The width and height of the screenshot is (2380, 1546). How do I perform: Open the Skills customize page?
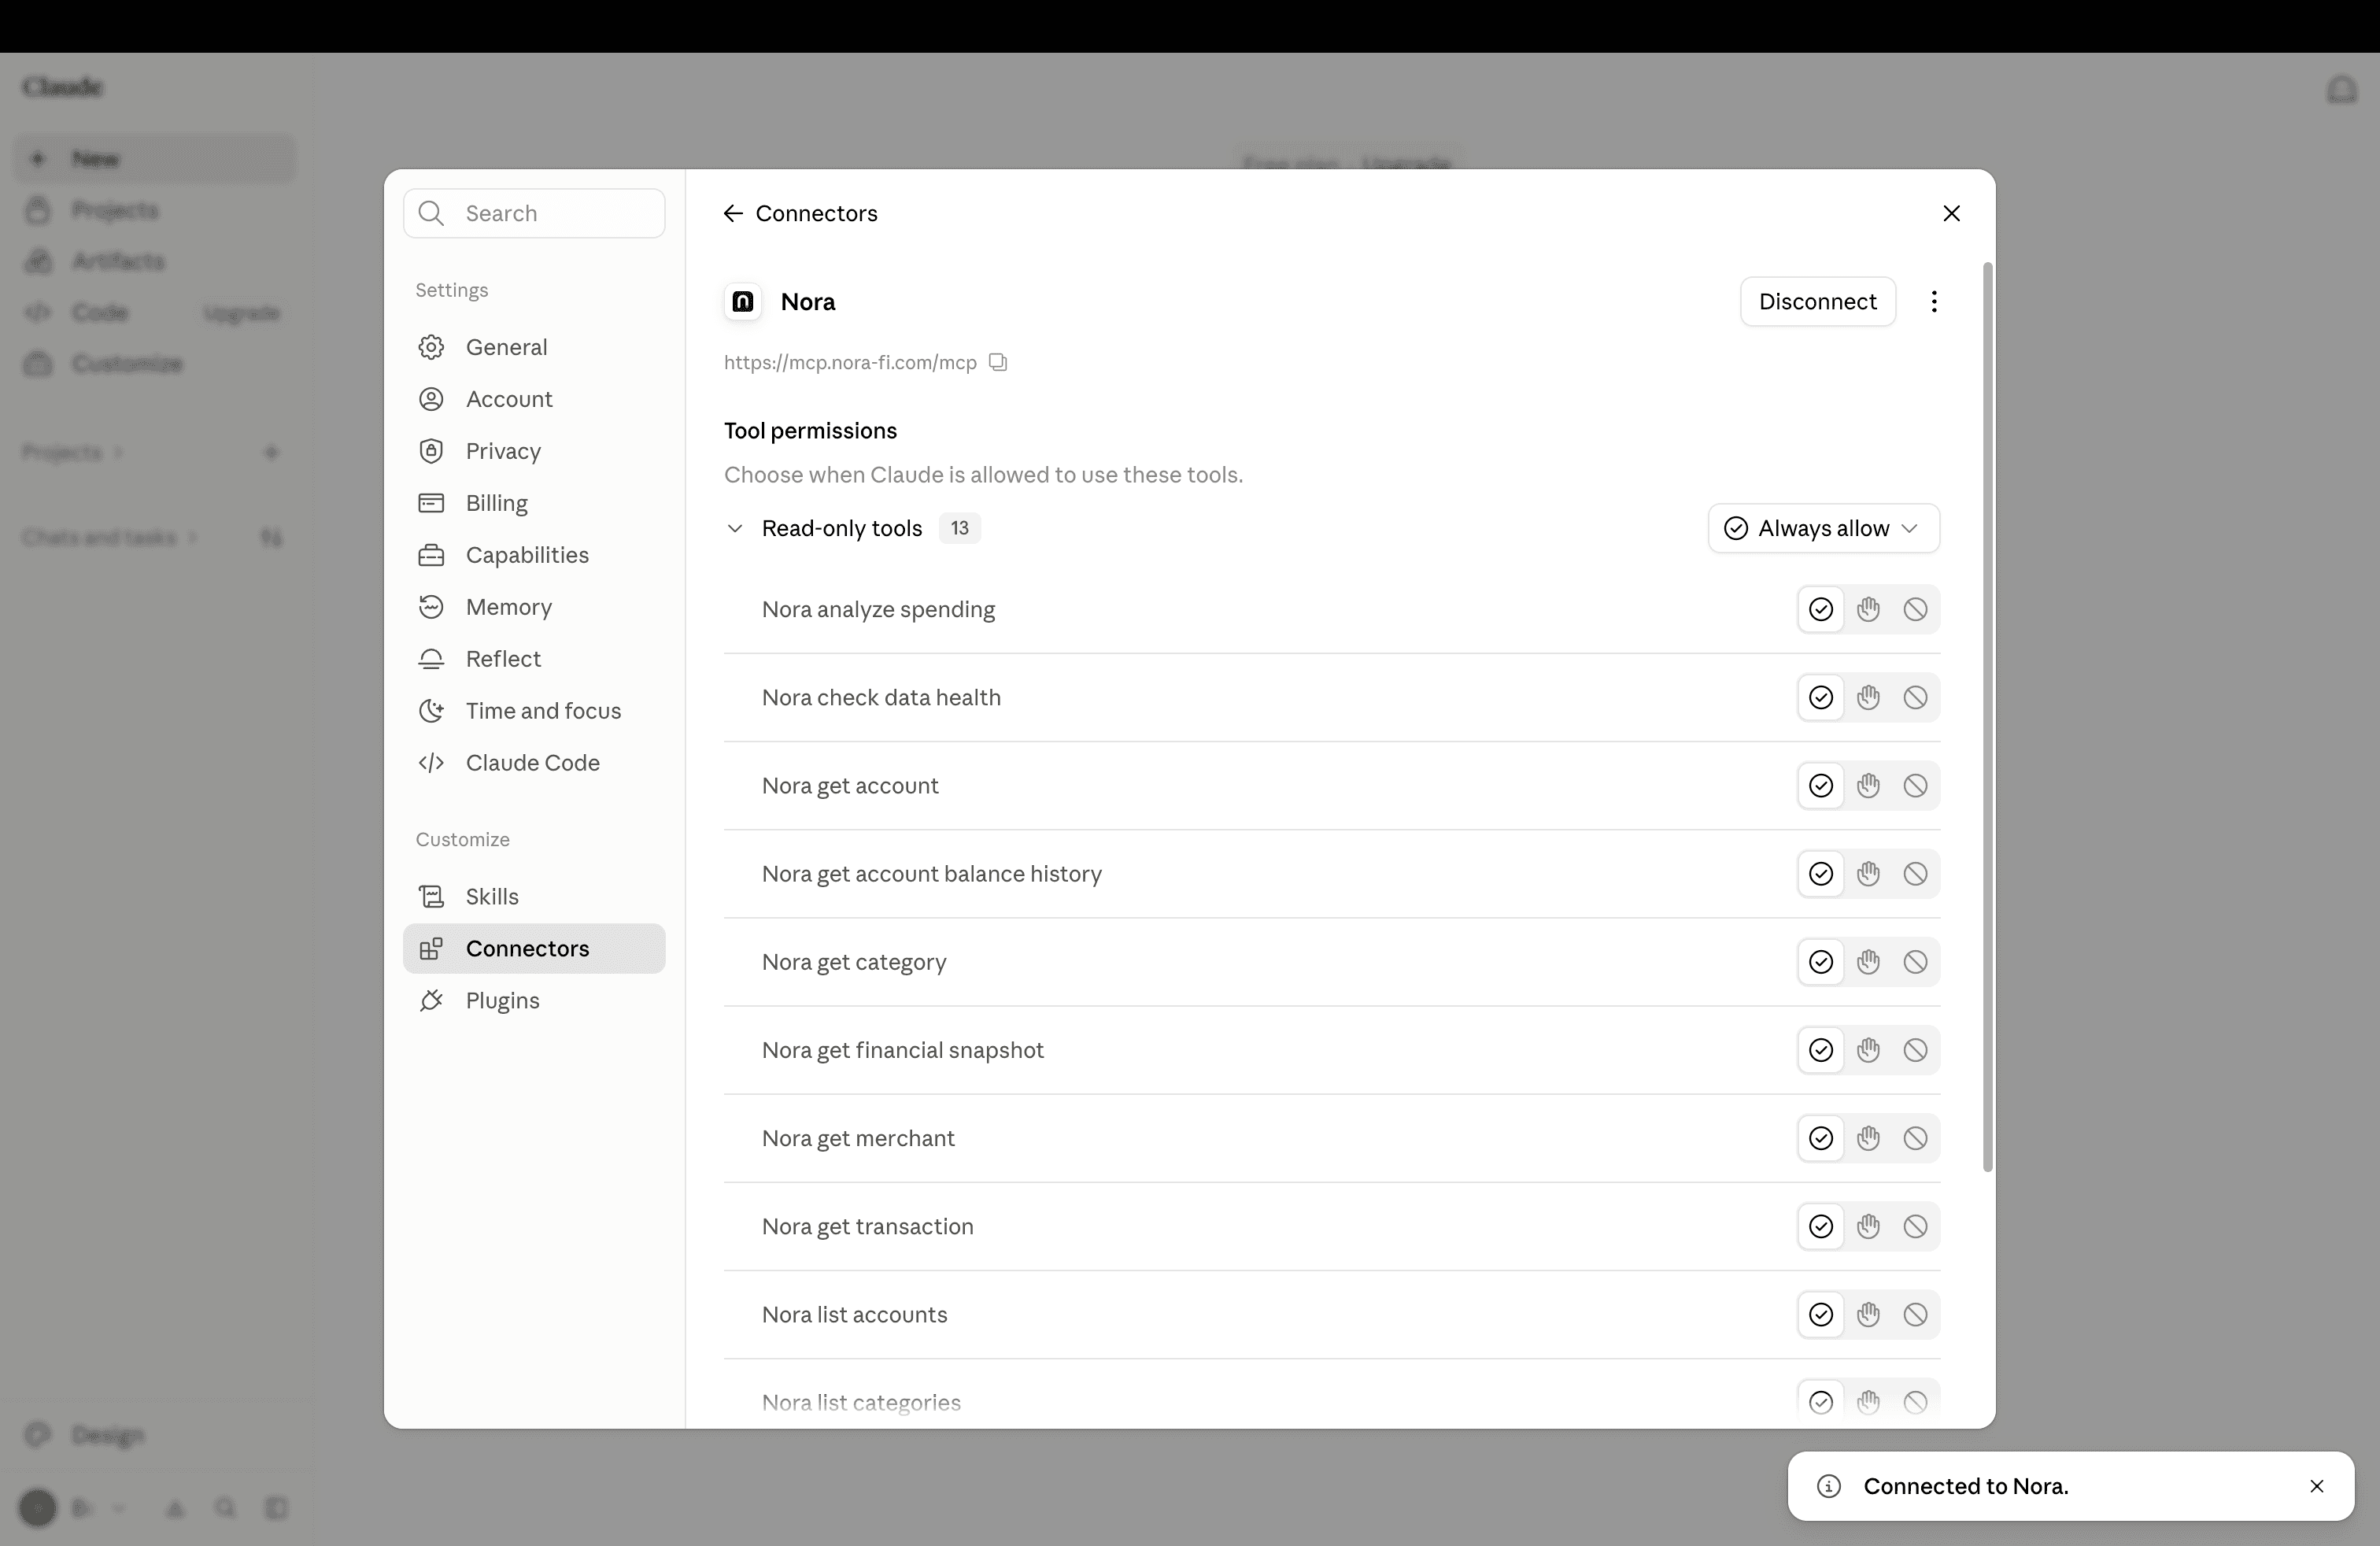(534, 896)
